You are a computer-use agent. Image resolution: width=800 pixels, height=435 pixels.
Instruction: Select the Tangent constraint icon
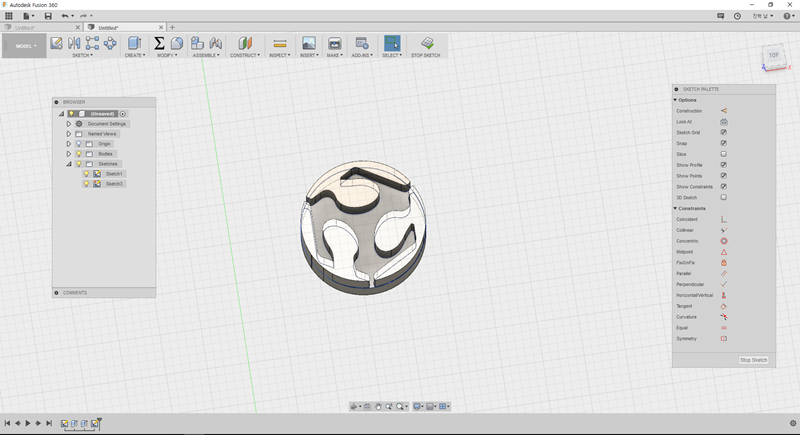[x=723, y=306]
